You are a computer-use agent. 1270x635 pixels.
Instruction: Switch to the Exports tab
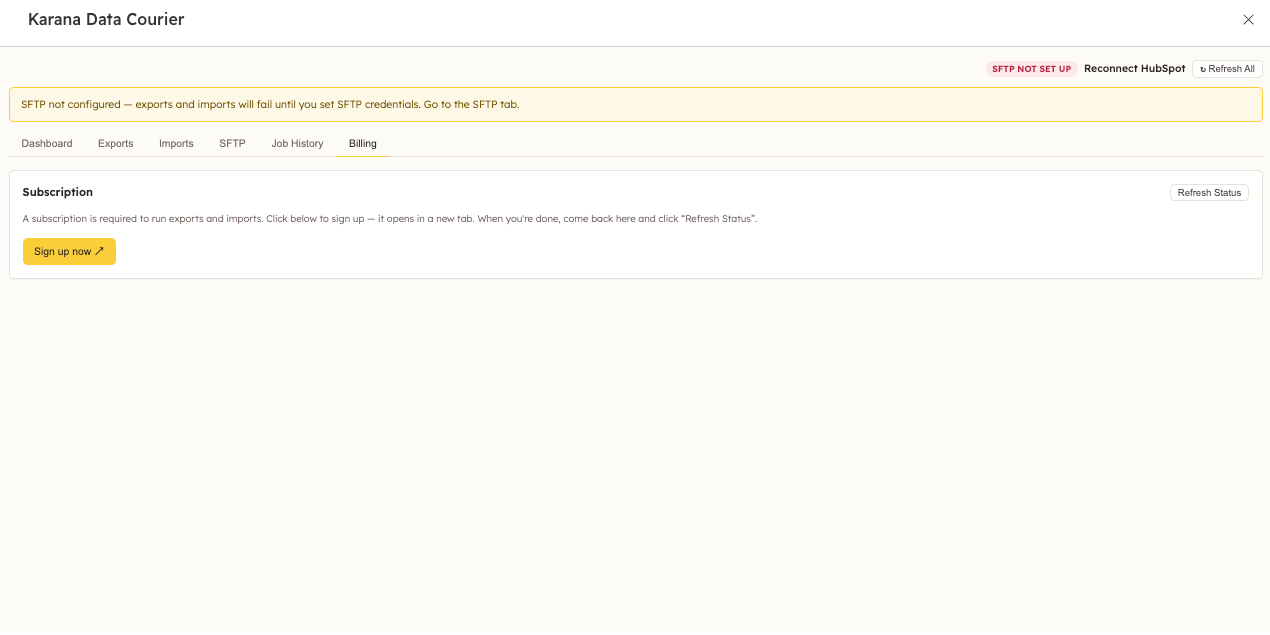tap(116, 144)
